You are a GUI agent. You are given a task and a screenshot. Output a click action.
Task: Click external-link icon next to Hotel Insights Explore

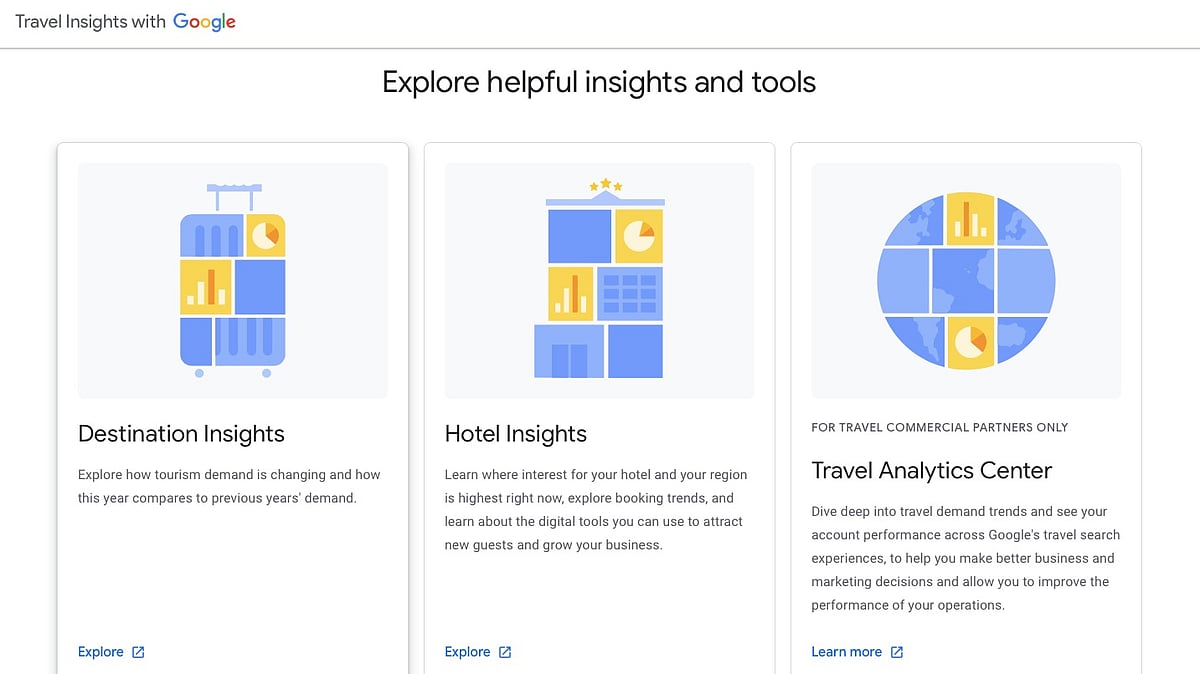(x=507, y=652)
